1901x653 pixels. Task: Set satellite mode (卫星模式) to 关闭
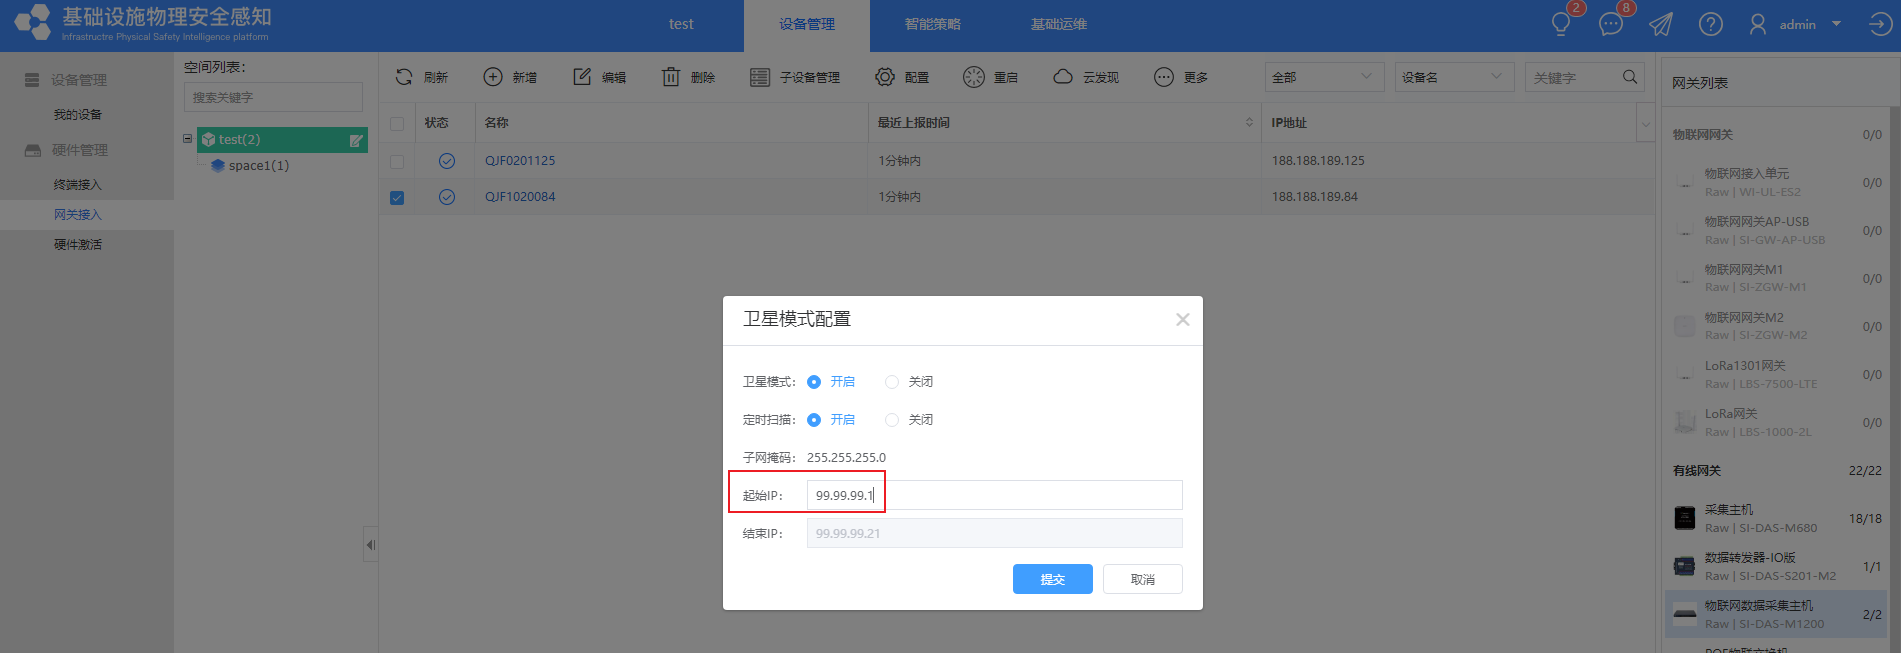892,382
